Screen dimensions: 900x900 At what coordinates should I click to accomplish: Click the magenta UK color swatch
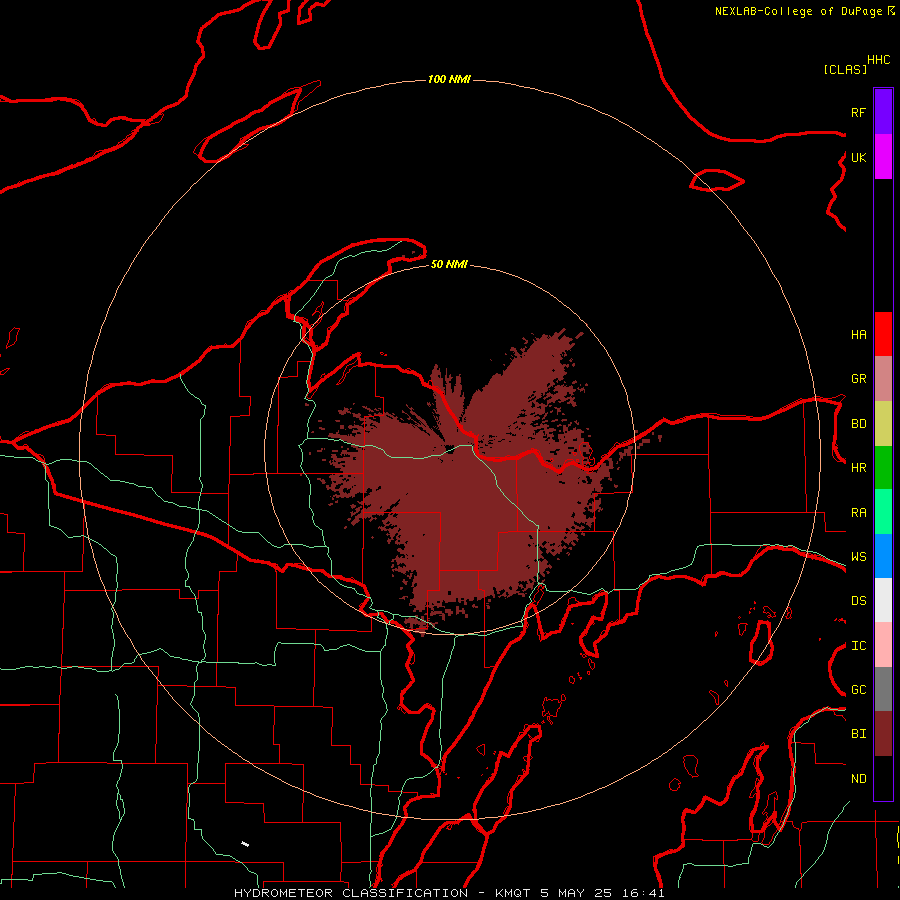(883, 157)
